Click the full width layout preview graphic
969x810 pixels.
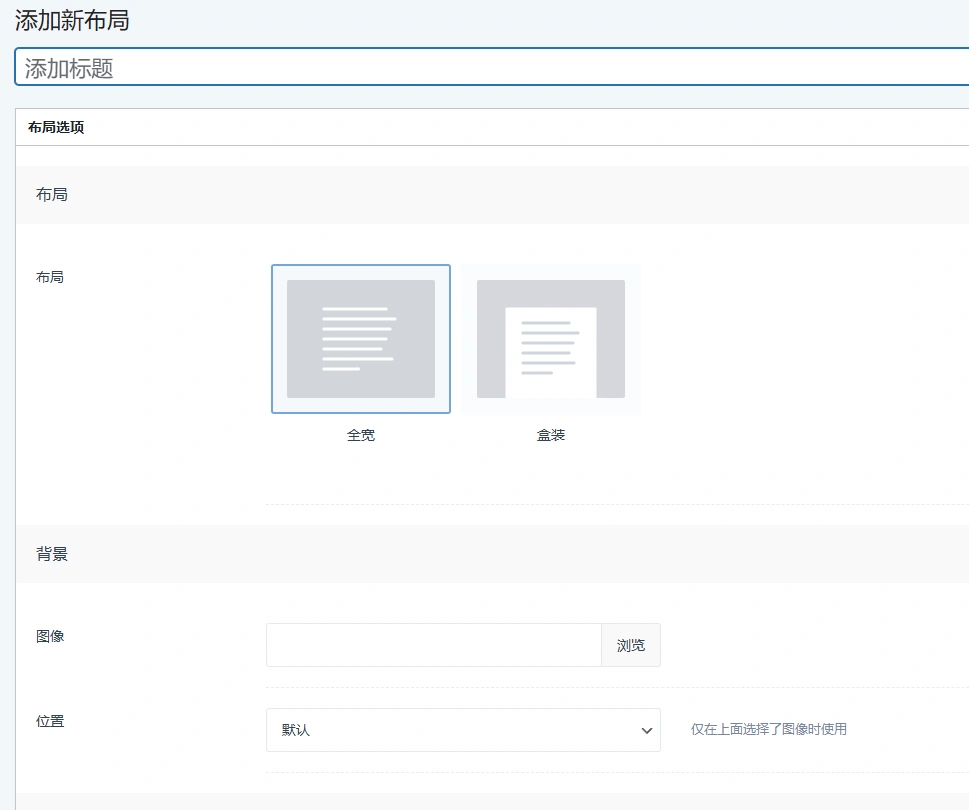[360, 338]
